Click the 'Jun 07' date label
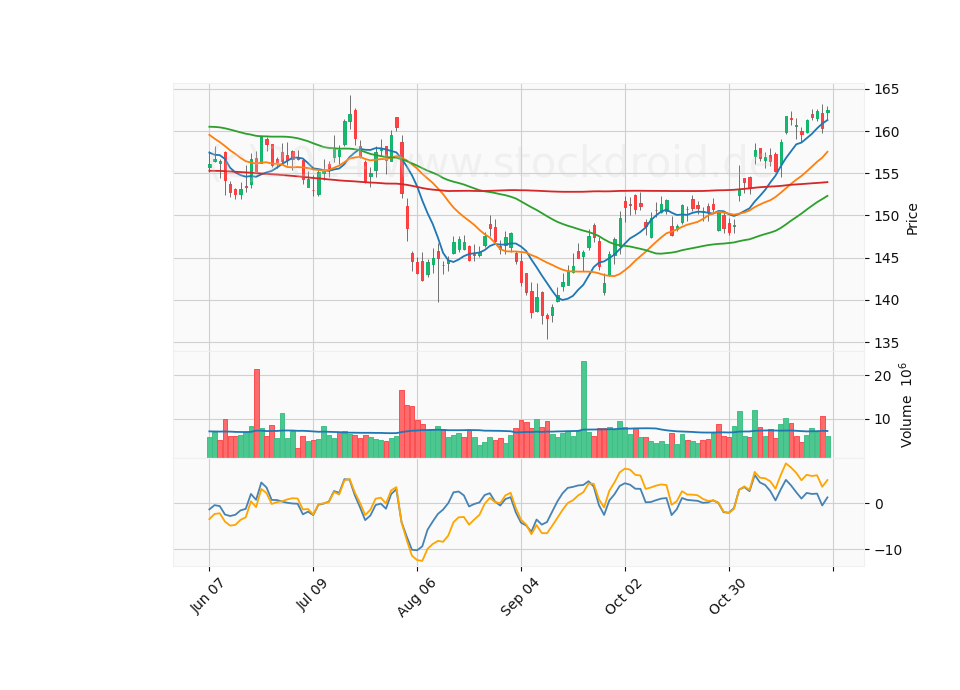The width and height of the screenshot is (960, 690). coord(207,596)
